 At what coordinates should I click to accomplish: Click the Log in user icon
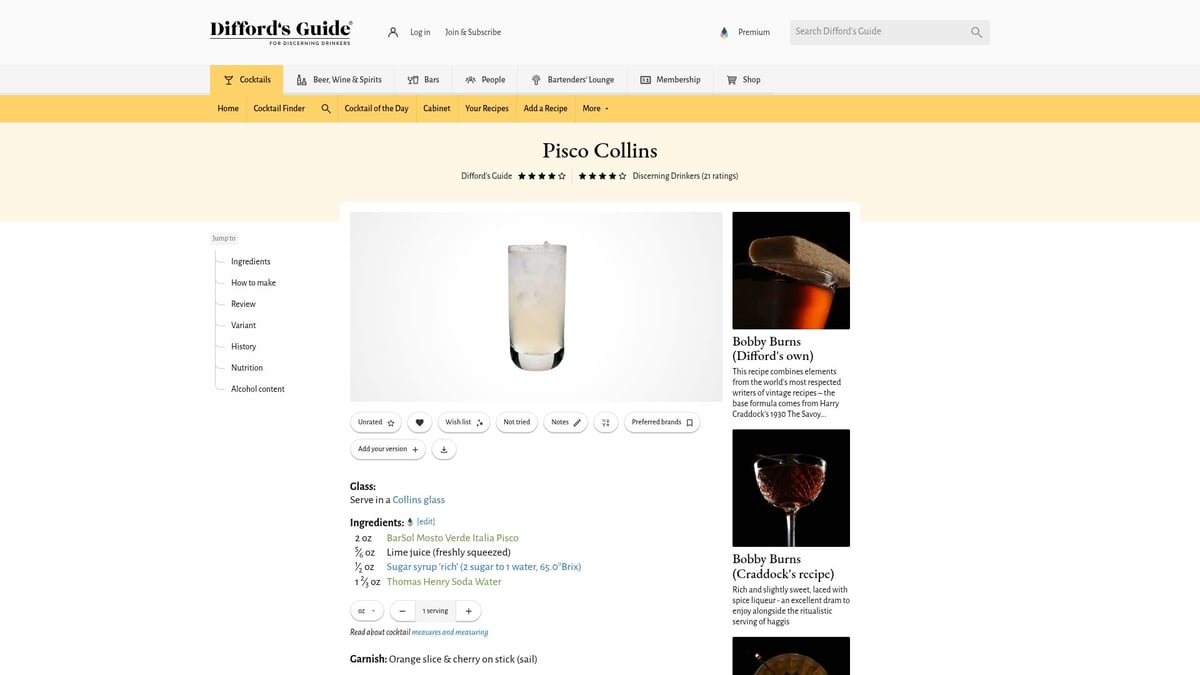(393, 32)
